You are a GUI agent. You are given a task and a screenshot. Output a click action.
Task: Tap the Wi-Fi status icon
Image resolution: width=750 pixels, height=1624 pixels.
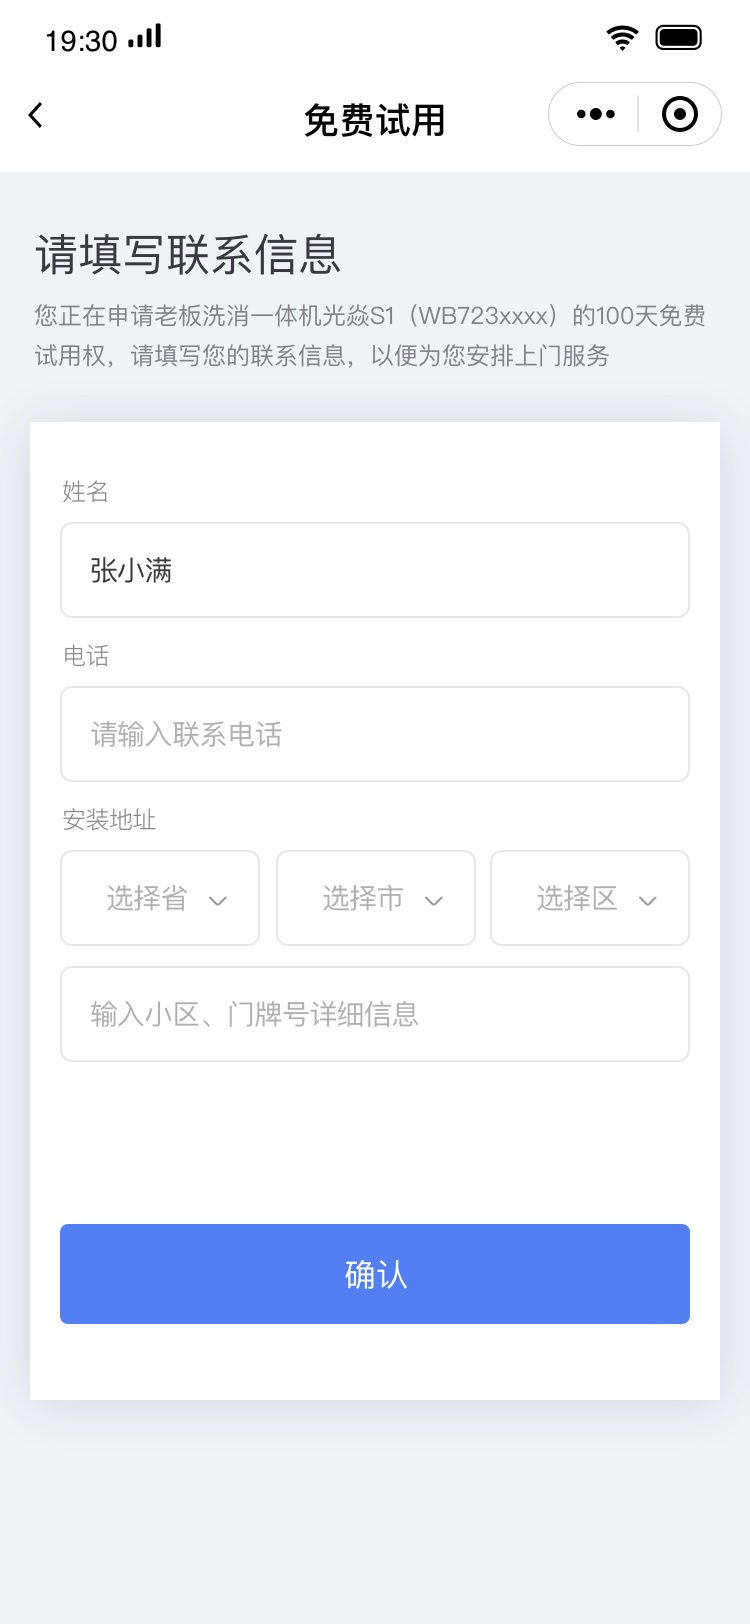pyautogui.click(x=622, y=38)
